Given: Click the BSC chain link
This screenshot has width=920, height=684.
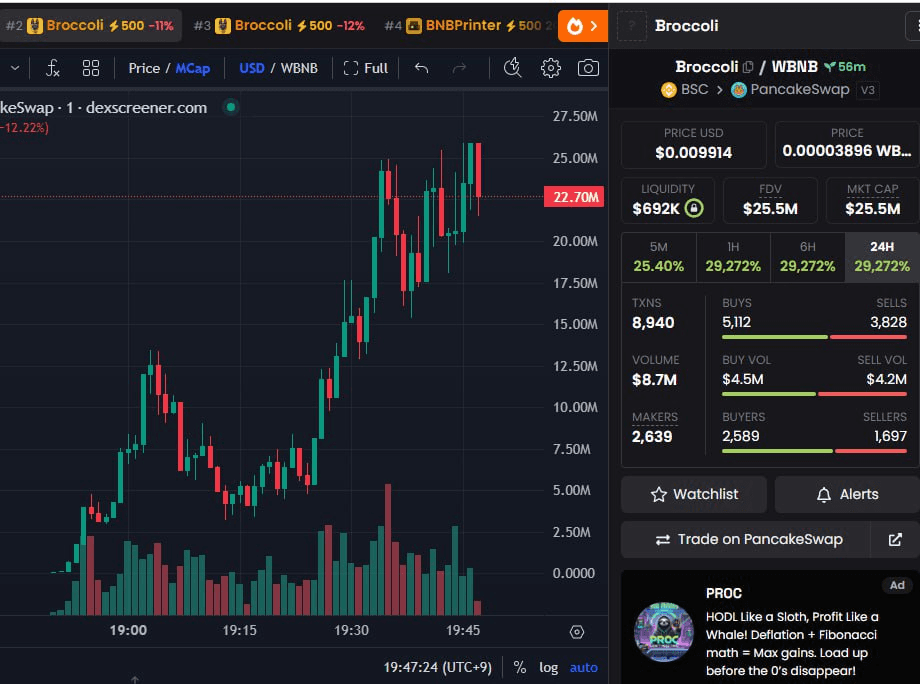Looking at the screenshot, I should tap(685, 90).
